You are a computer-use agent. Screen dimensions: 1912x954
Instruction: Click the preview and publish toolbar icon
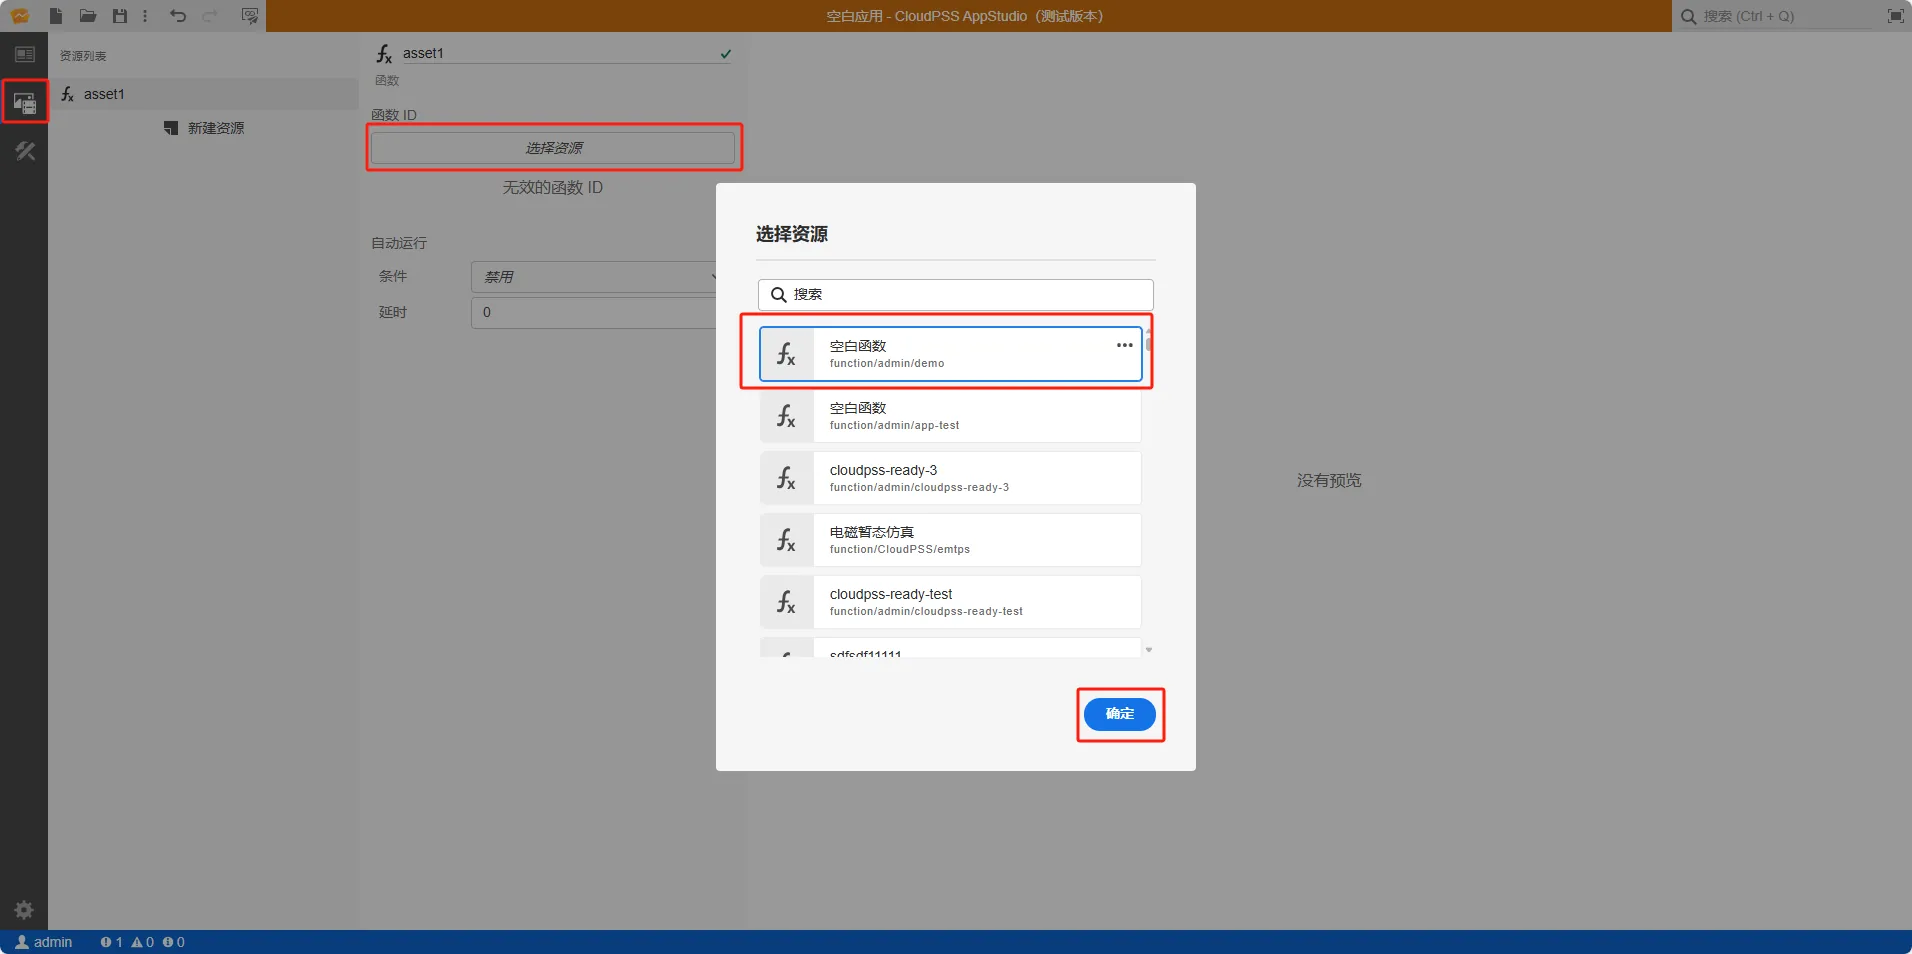click(x=250, y=16)
